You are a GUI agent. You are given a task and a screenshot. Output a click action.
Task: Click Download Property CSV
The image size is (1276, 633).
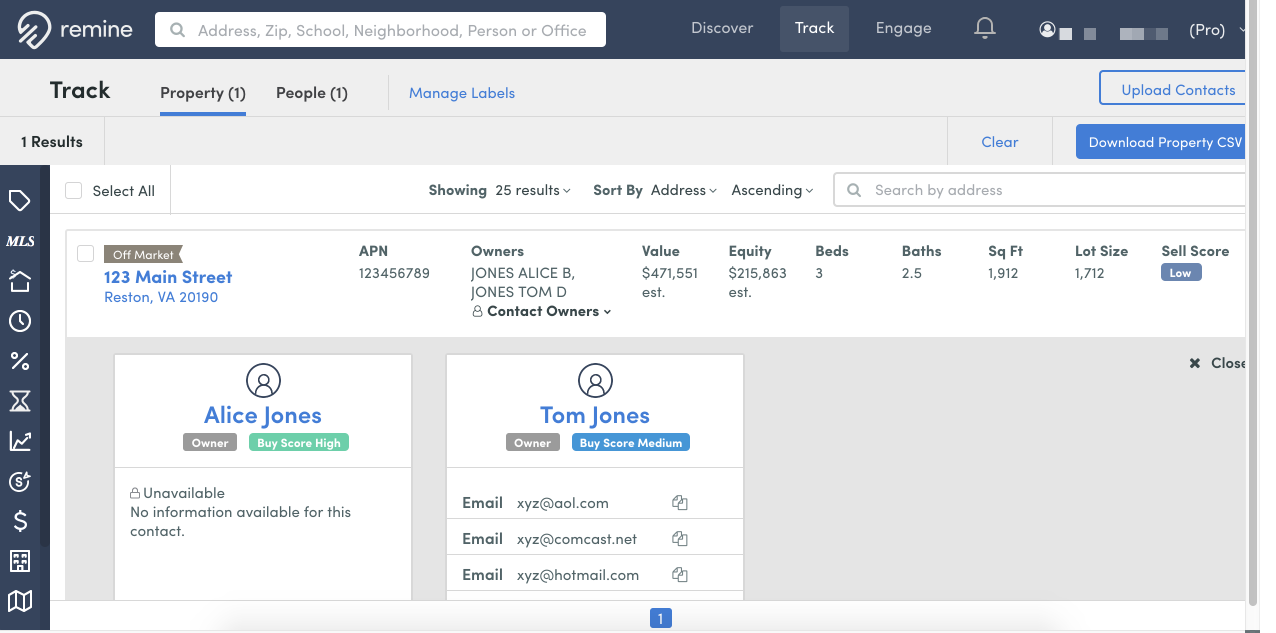[x=1161, y=142]
